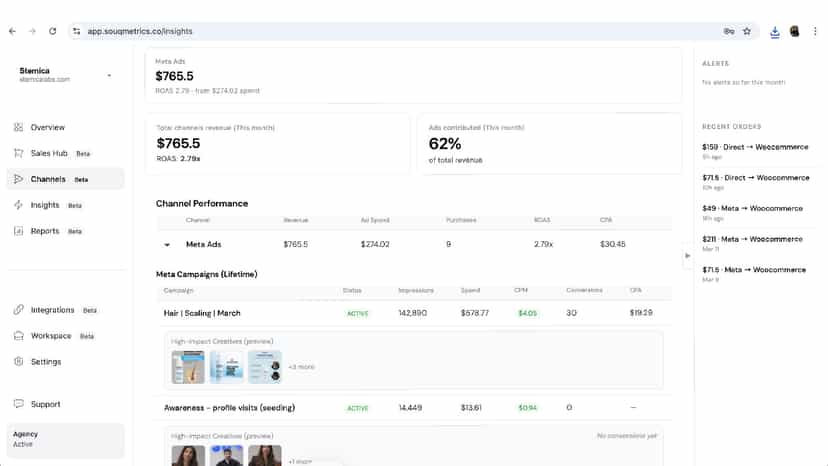Click the Support chat icon
The width and height of the screenshot is (828, 466).
click(x=18, y=404)
